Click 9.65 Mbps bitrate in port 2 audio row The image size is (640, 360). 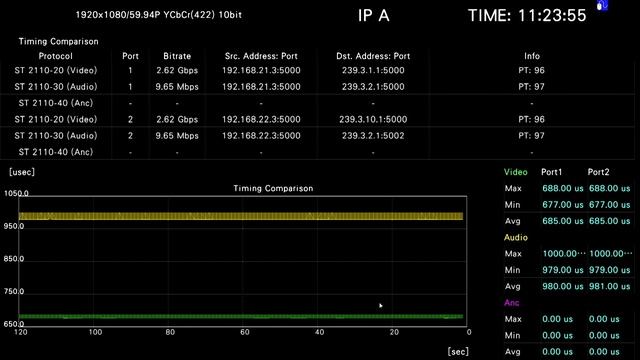click(177, 136)
